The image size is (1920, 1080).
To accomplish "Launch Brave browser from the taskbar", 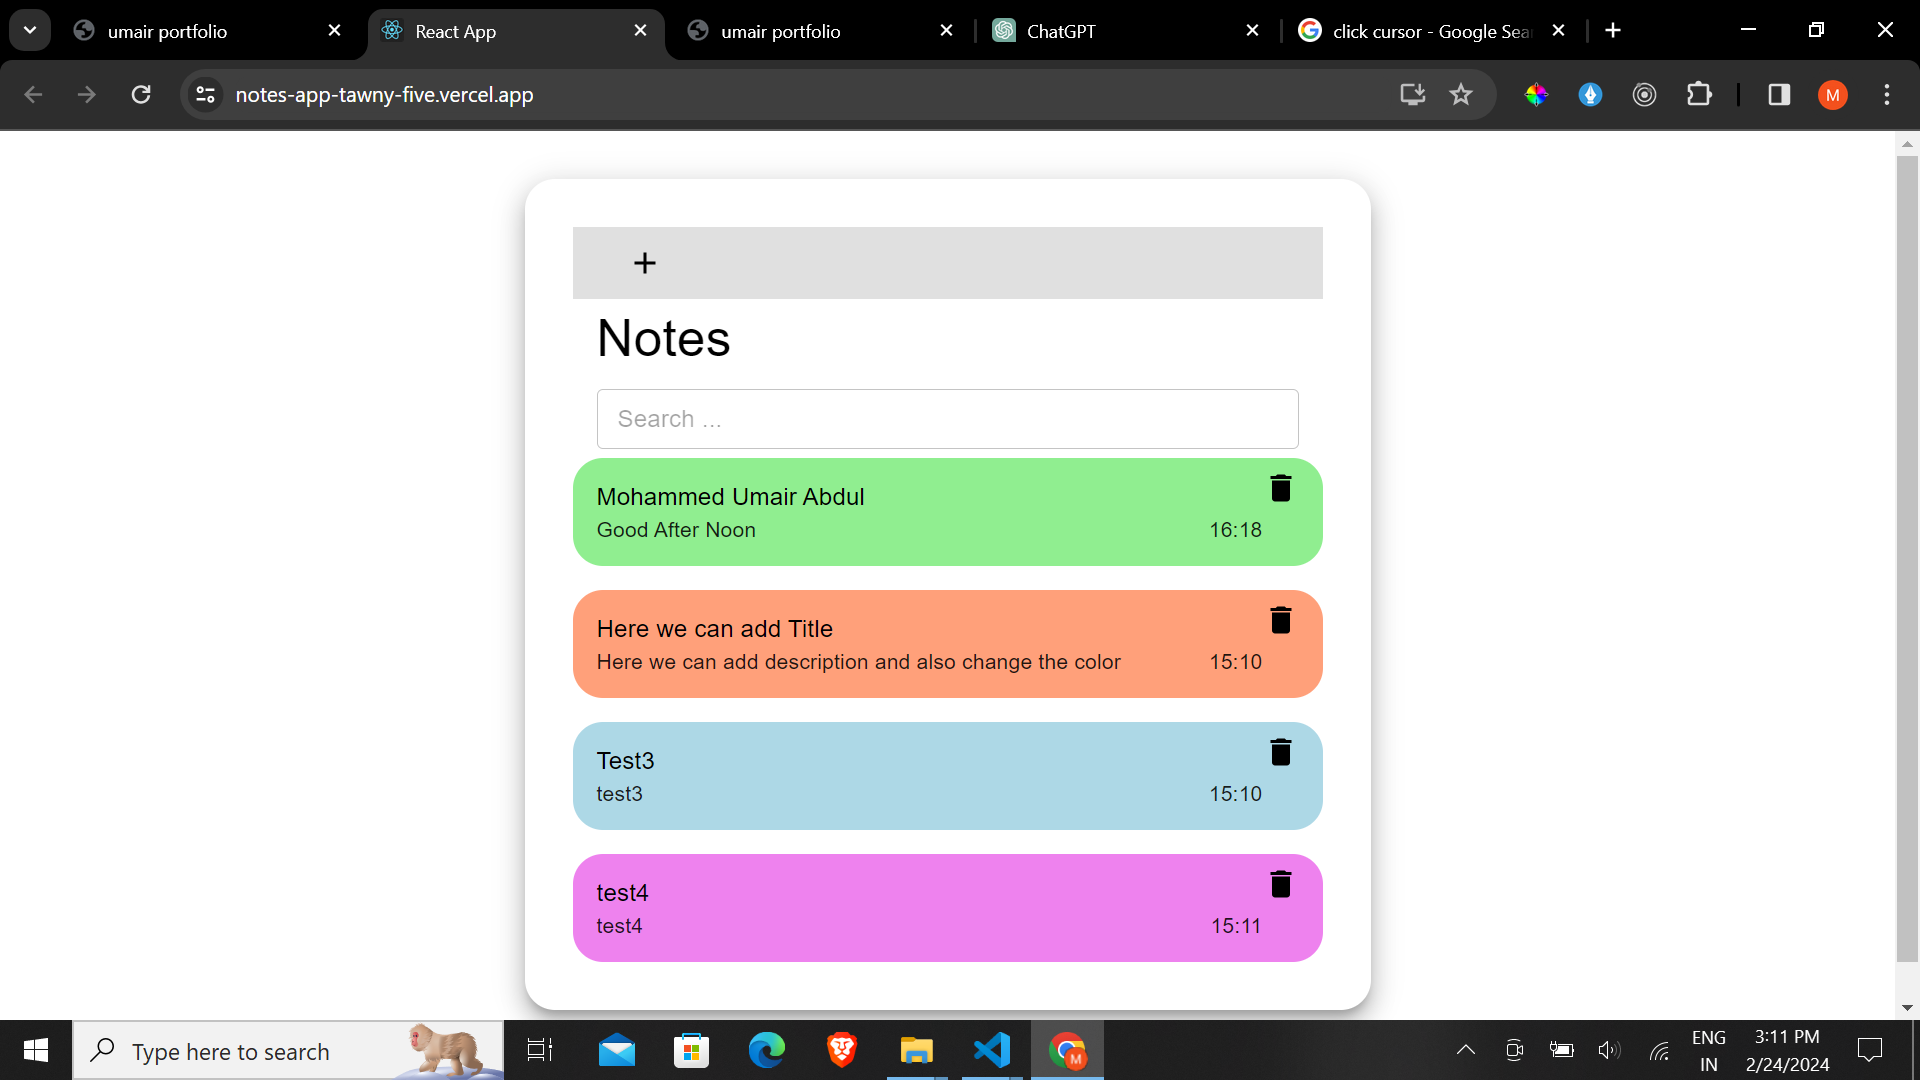I will tap(842, 1050).
